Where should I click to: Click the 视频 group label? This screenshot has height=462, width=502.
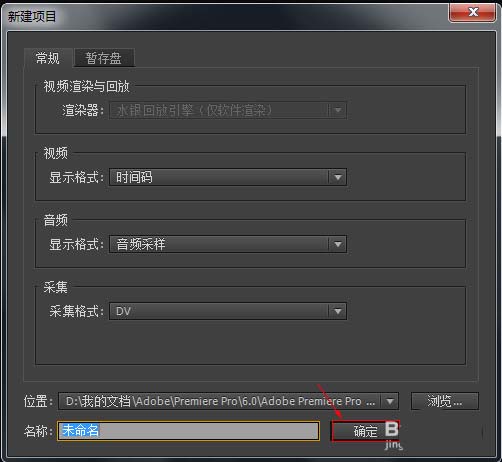pyautogui.click(x=55, y=153)
